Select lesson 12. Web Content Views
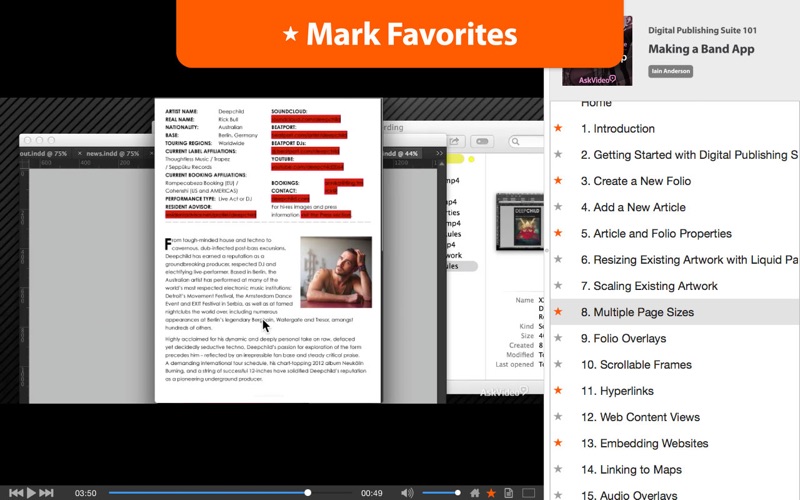 coord(640,417)
